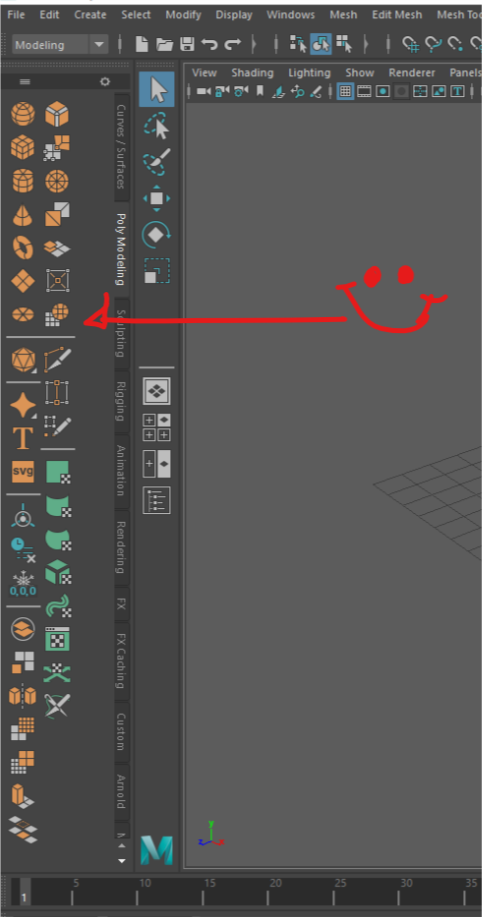Create a polygon cylinder from the shelf
This screenshot has height=917, width=482.
click(23, 181)
